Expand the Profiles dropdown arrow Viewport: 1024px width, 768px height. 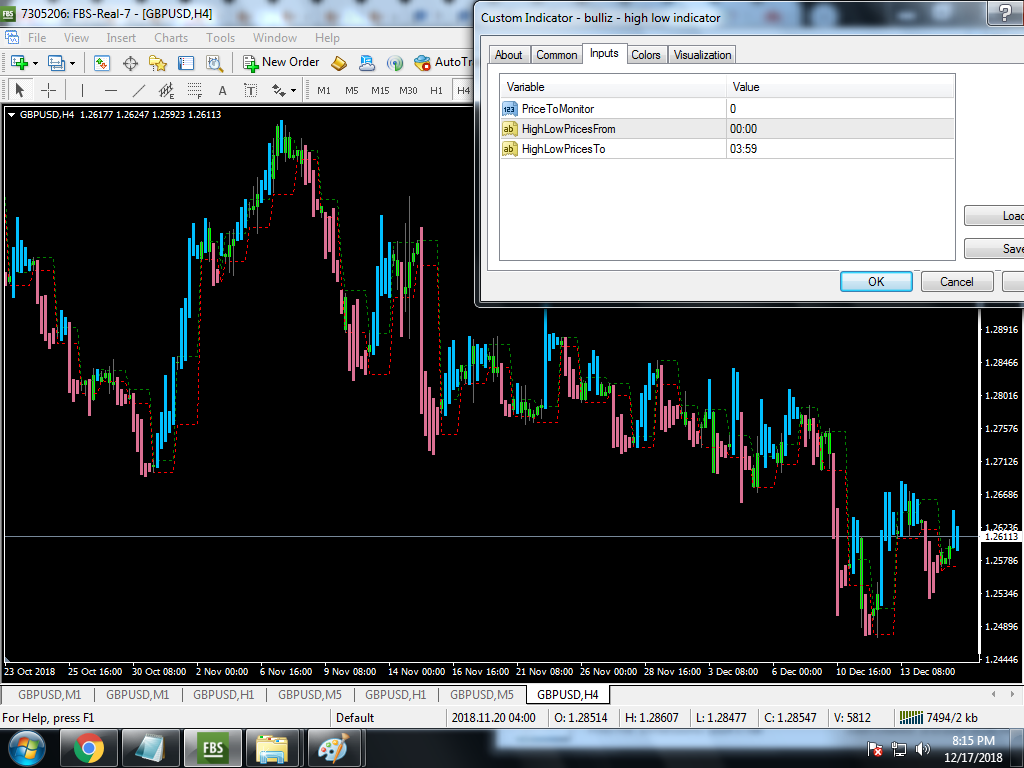pyautogui.click(x=72, y=63)
